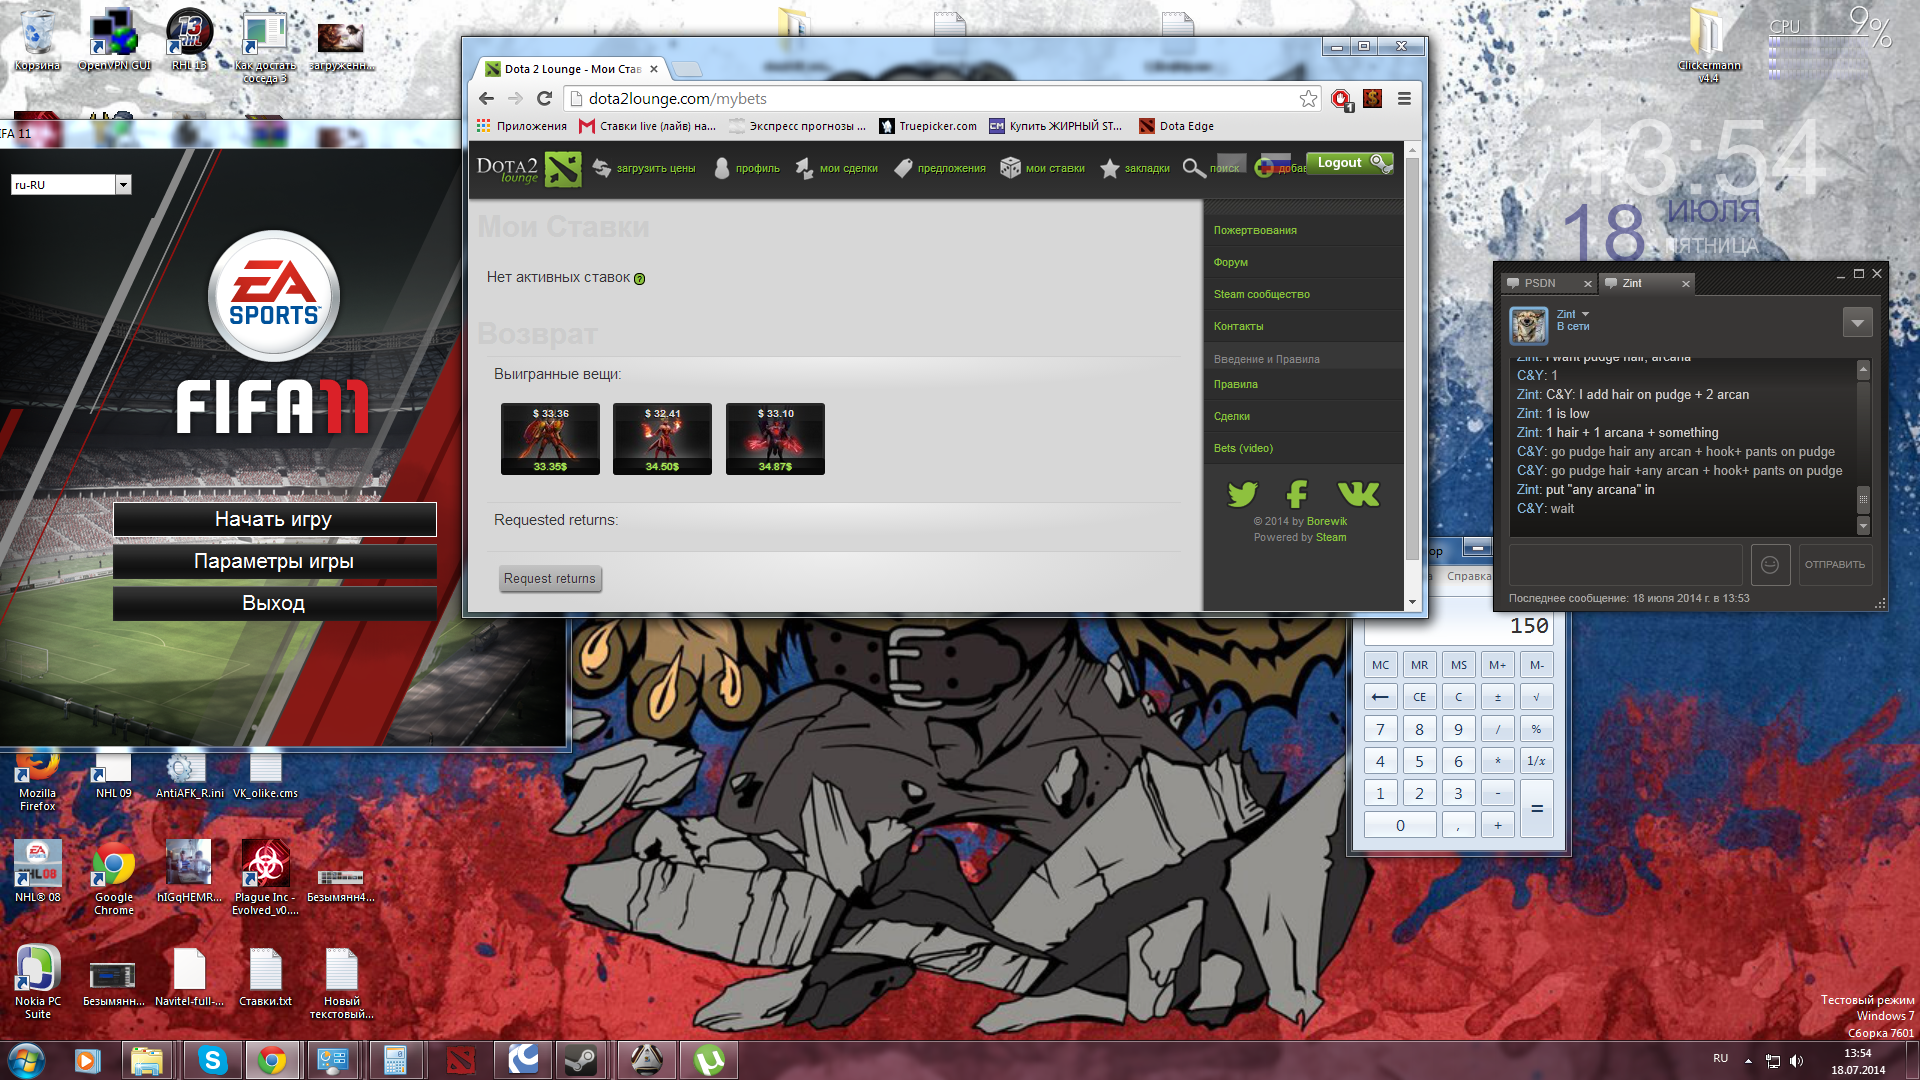The height and width of the screenshot is (1080, 1920).
Task: Open загрузить цены in lounge navbar
Action: pos(644,168)
